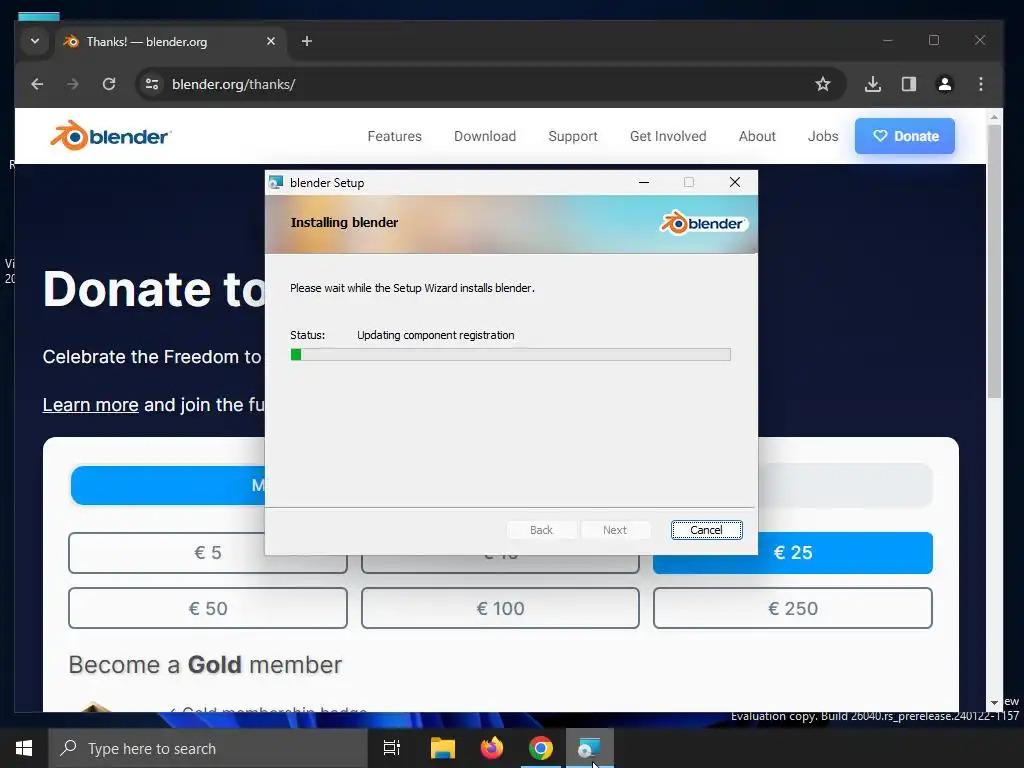Toggle Chrome side panel icon
The width and height of the screenshot is (1024, 768).
[909, 84]
